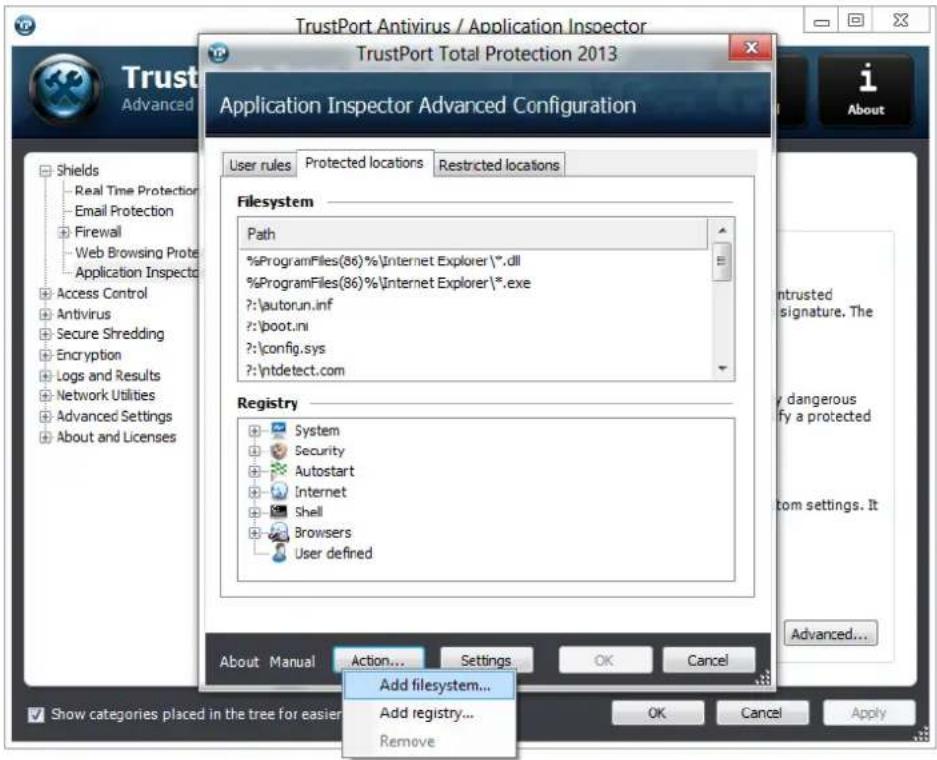
Task: Click the filesystem list scrollbar thumb
Action: (722, 261)
